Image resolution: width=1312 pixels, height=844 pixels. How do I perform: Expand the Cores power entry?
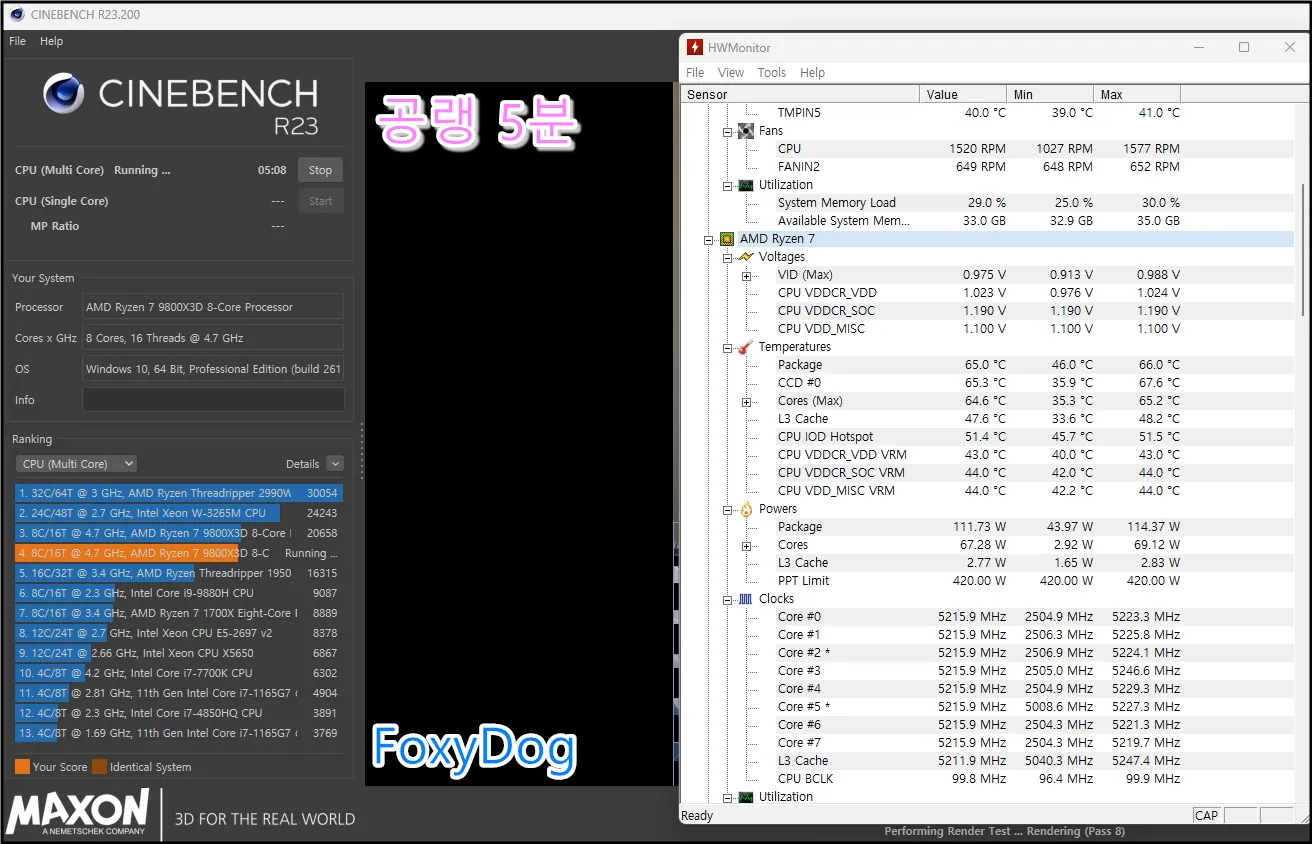[746, 545]
